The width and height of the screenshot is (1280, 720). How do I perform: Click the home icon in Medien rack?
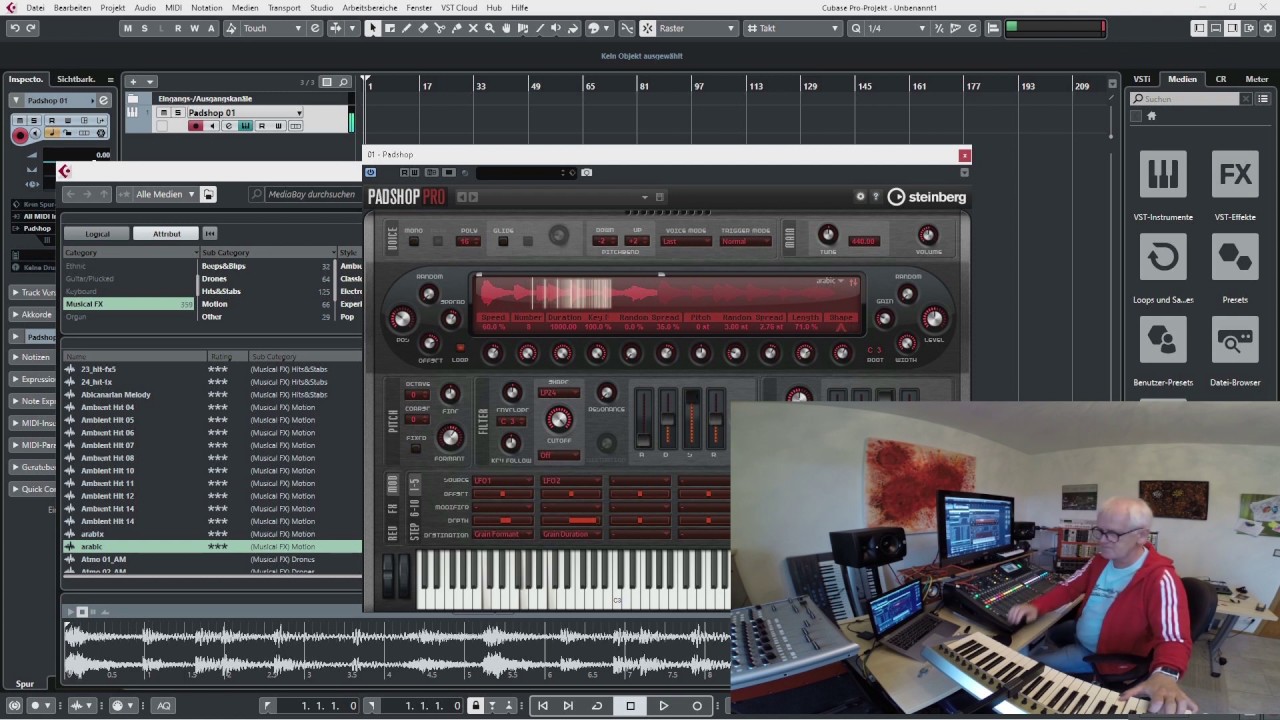point(1151,116)
